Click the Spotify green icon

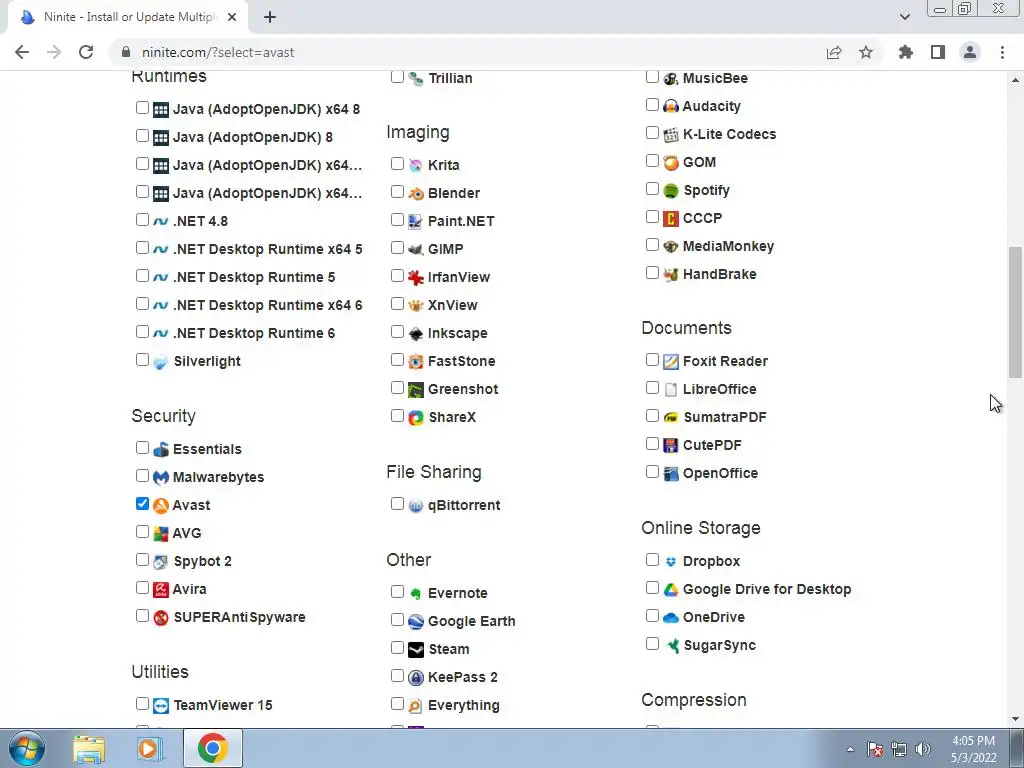click(x=671, y=191)
